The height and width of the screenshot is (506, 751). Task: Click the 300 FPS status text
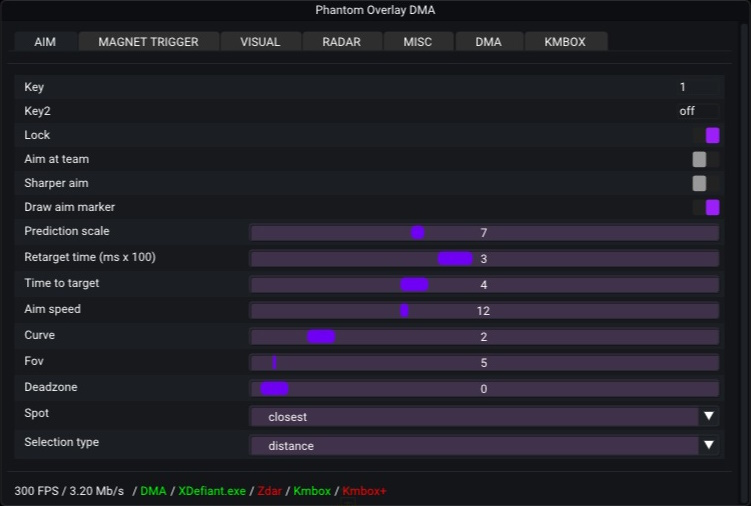[36, 491]
